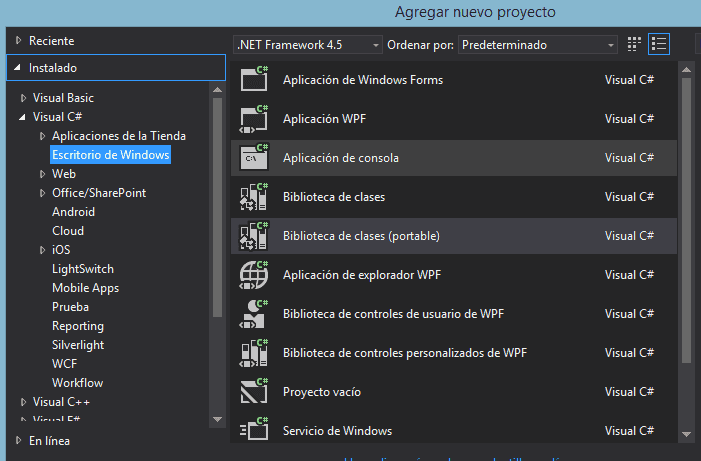The width and height of the screenshot is (701, 461).
Task: Choose Aplicación WPF template name
Action: pos(325,119)
